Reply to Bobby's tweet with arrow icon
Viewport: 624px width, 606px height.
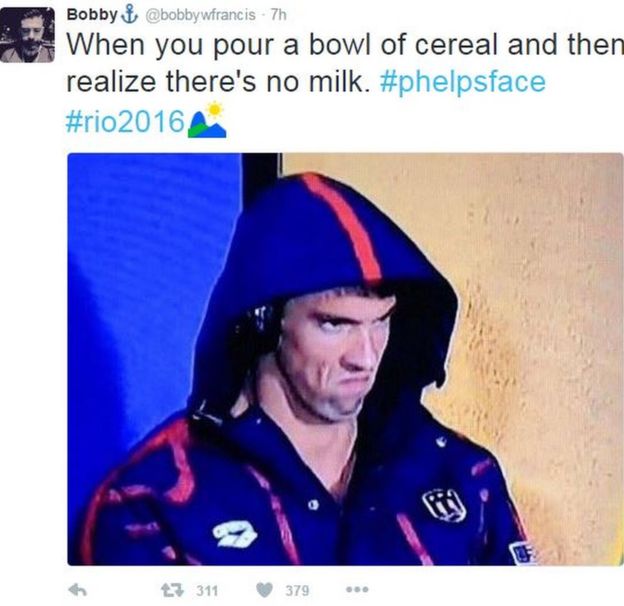pos(78,590)
